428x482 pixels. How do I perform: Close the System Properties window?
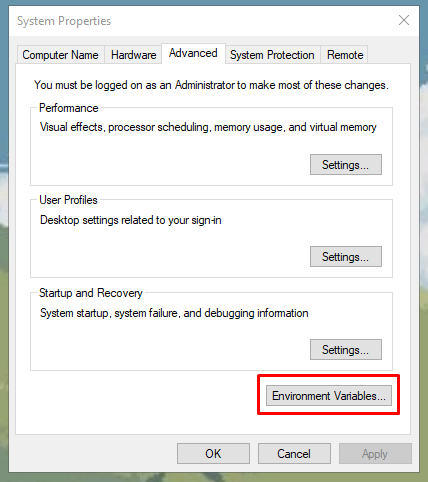click(404, 20)
